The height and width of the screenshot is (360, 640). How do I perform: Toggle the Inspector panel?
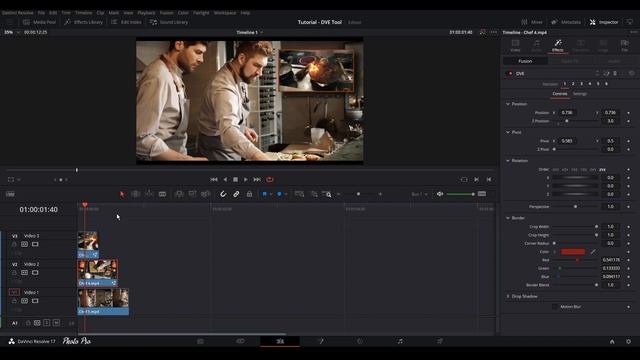tap(604, 22)
